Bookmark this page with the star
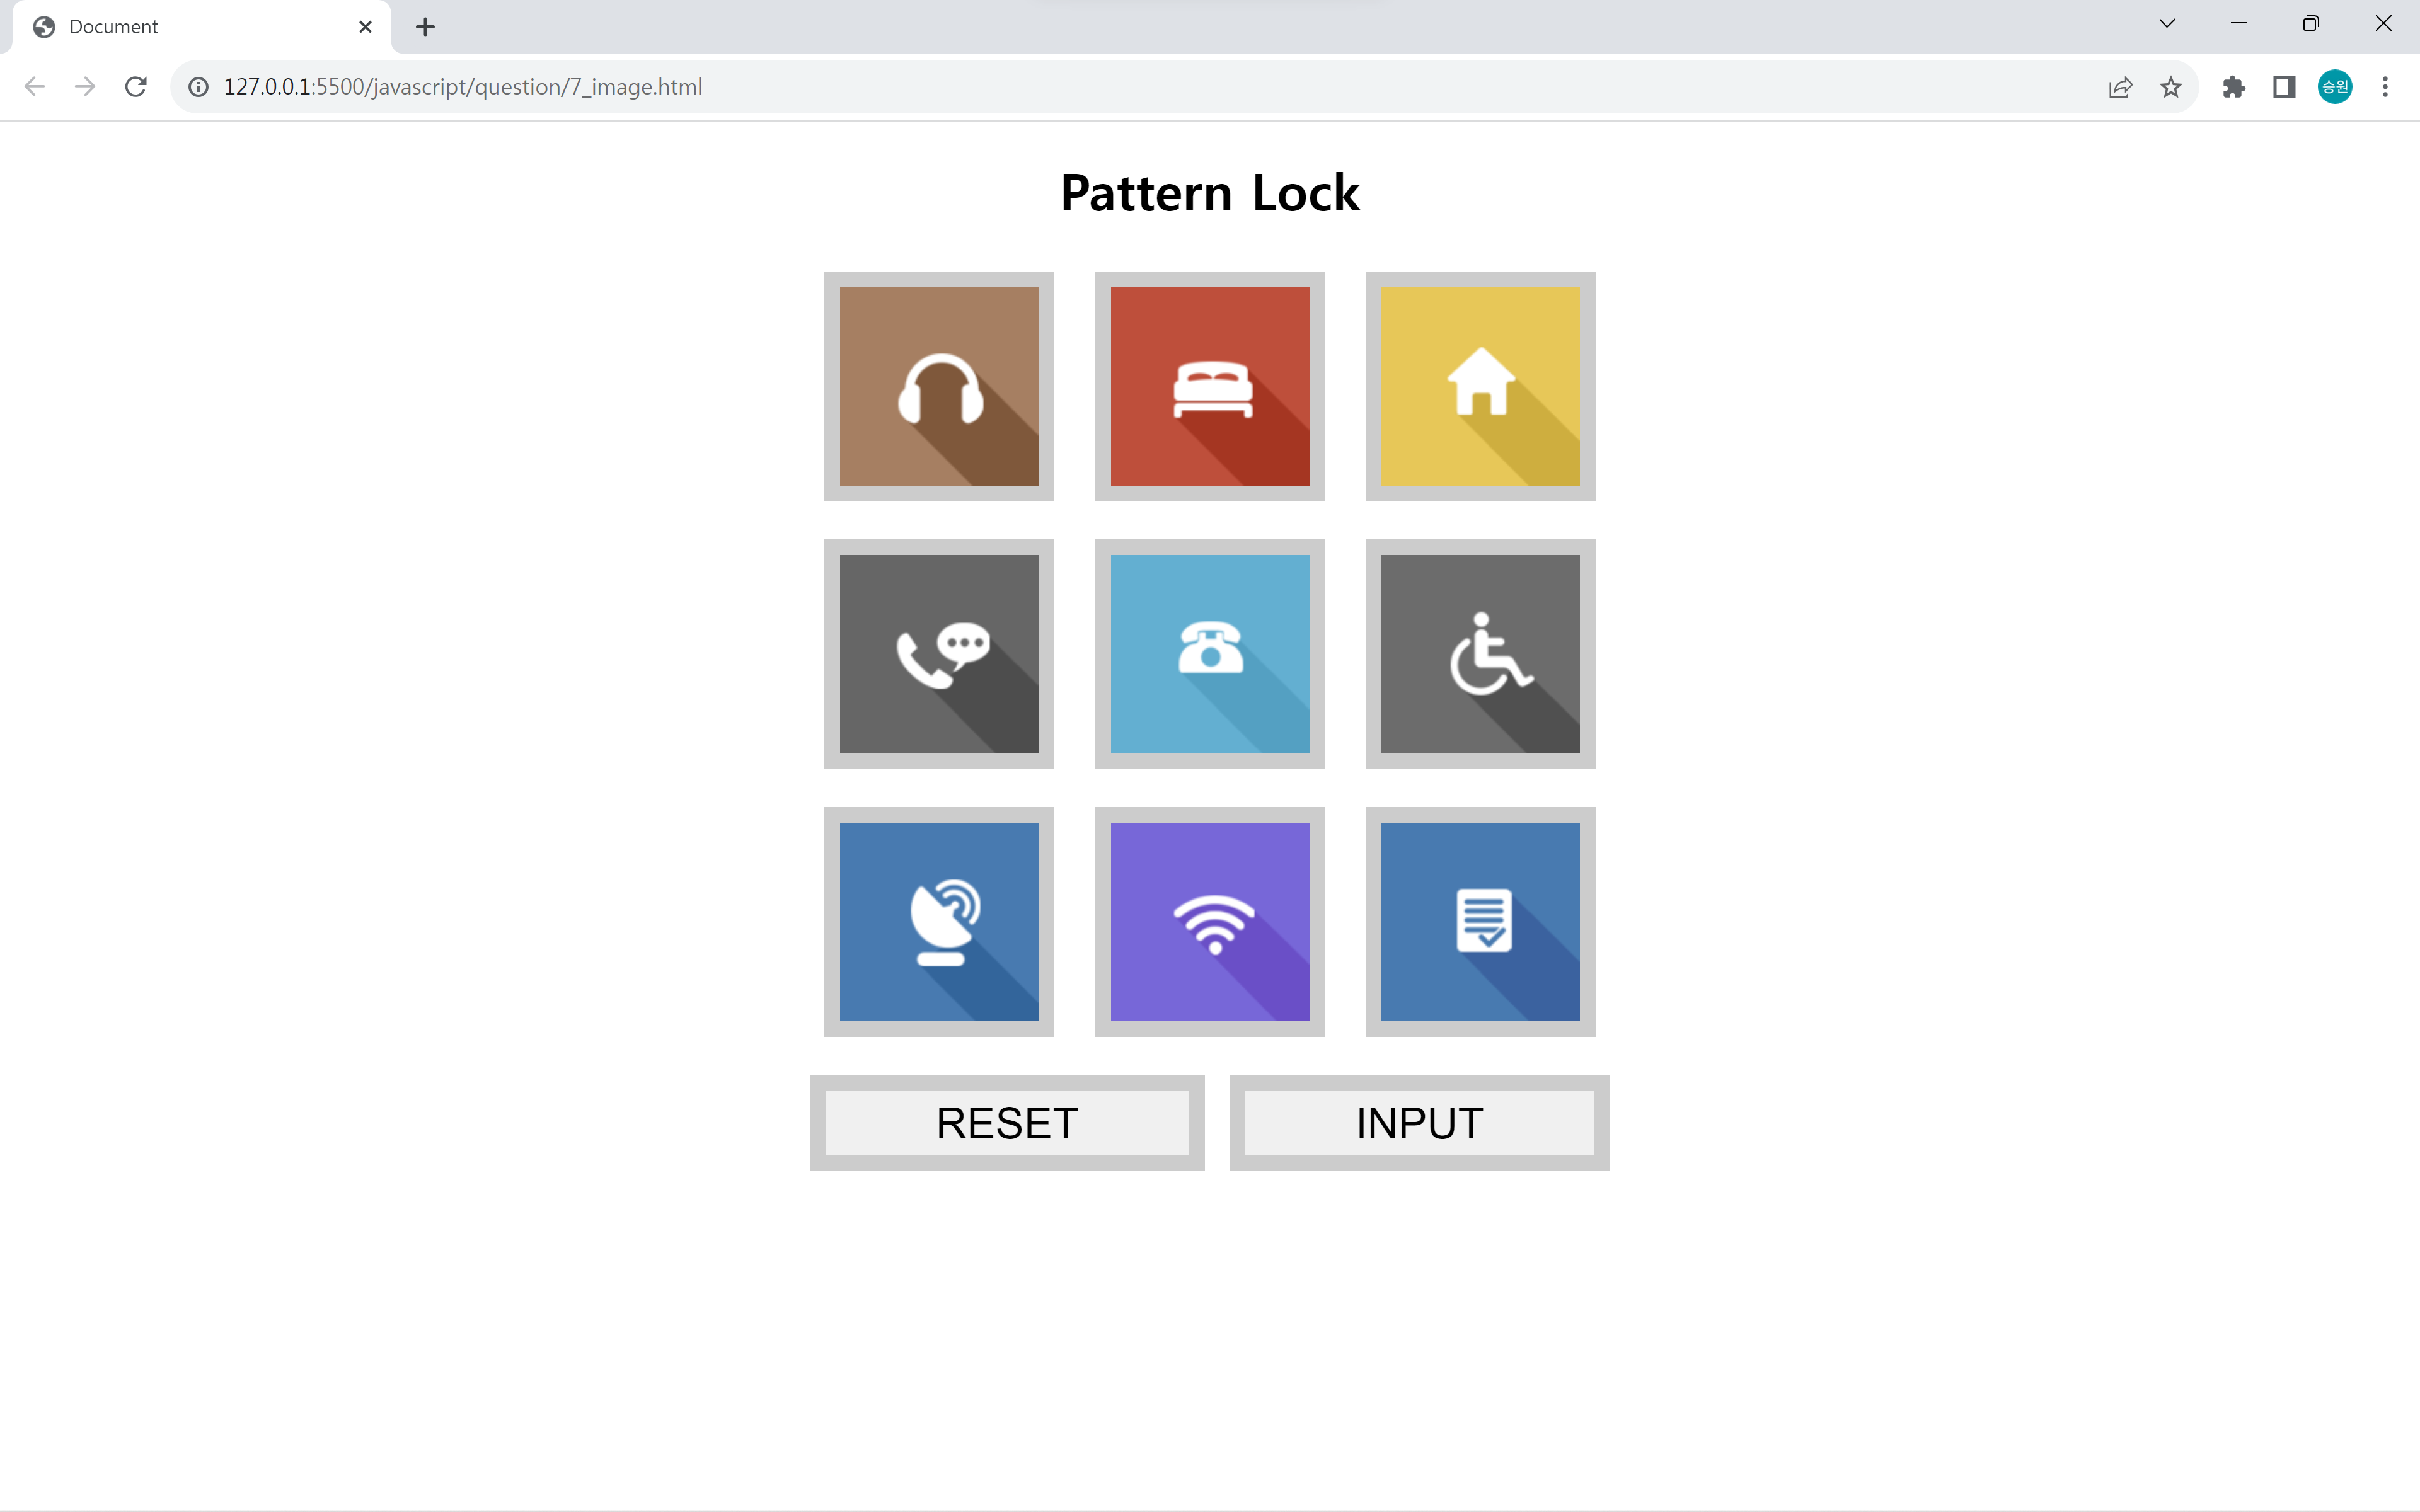The height and width of the screenshot is (1512, 2420). click(2170, 87)
